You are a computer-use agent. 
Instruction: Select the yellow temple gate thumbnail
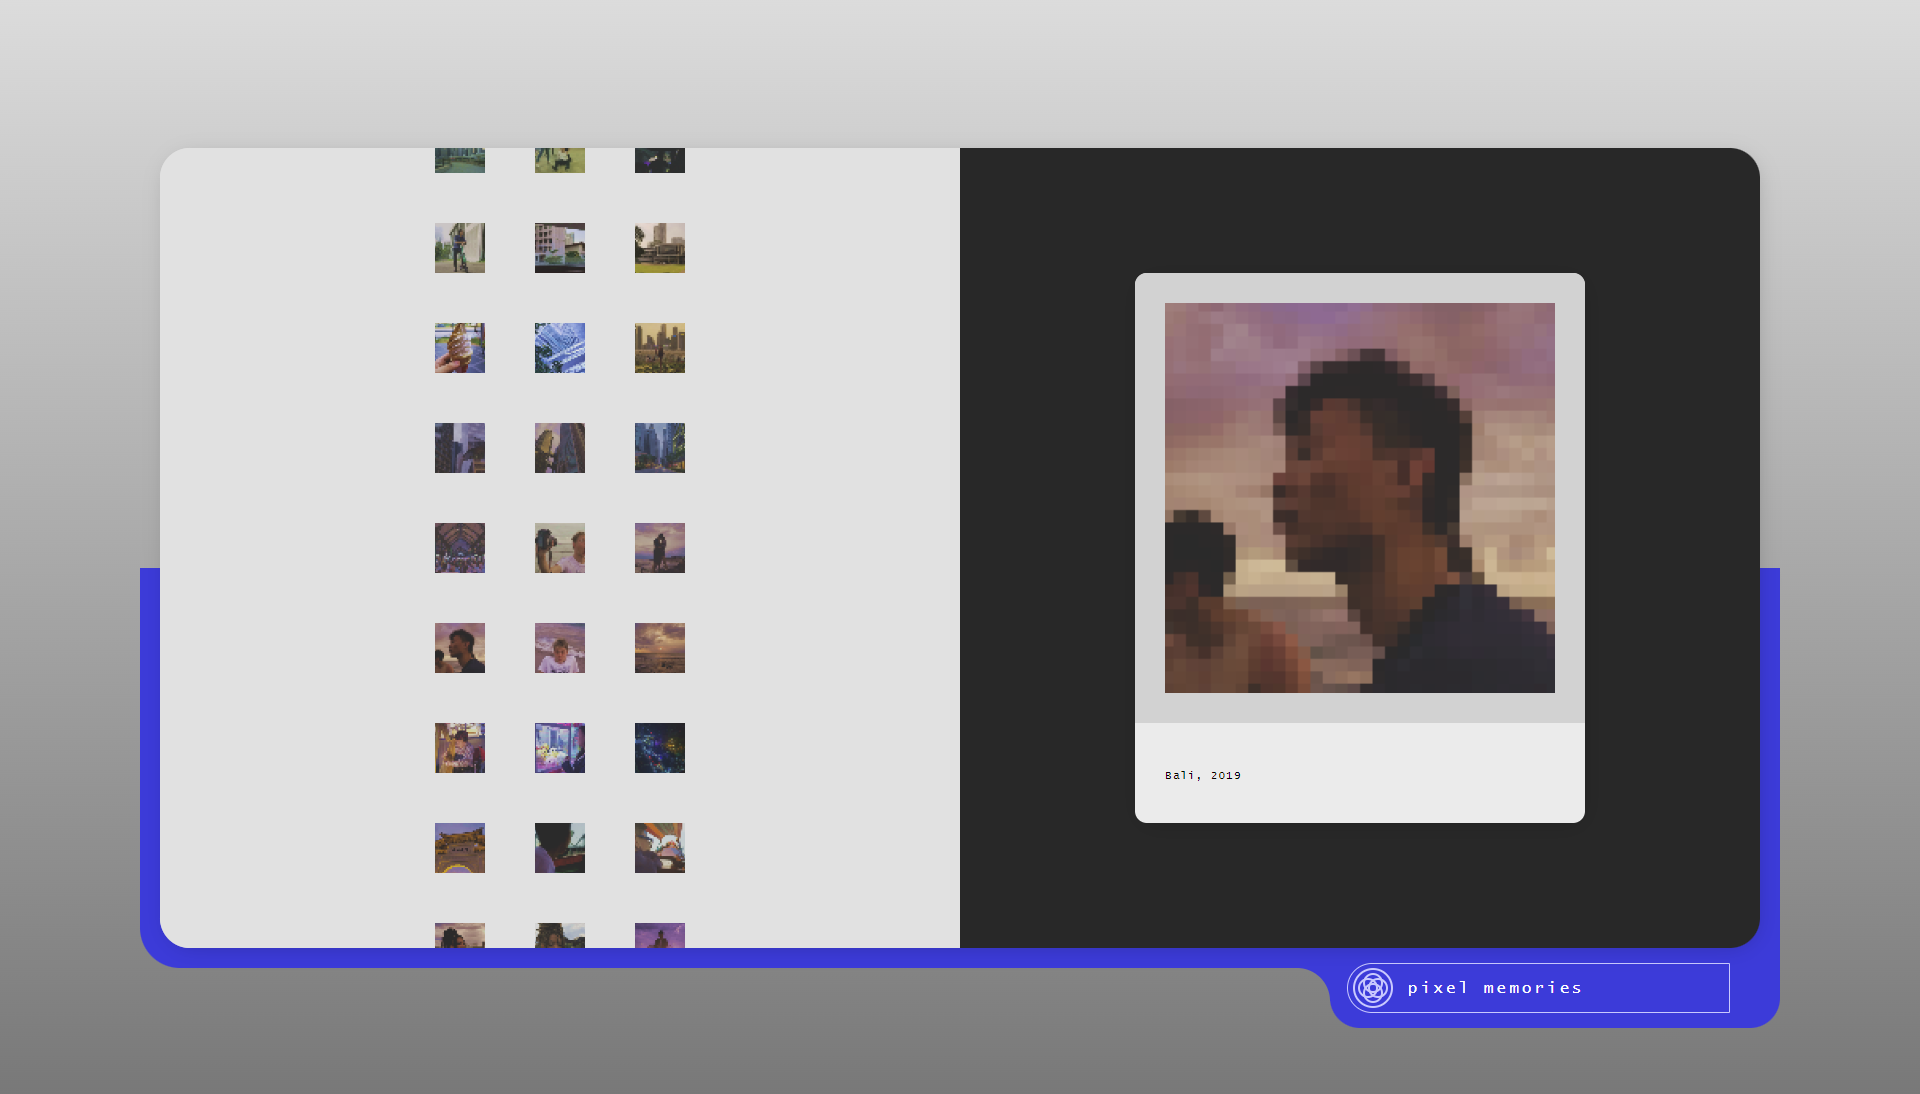(460, 848)
